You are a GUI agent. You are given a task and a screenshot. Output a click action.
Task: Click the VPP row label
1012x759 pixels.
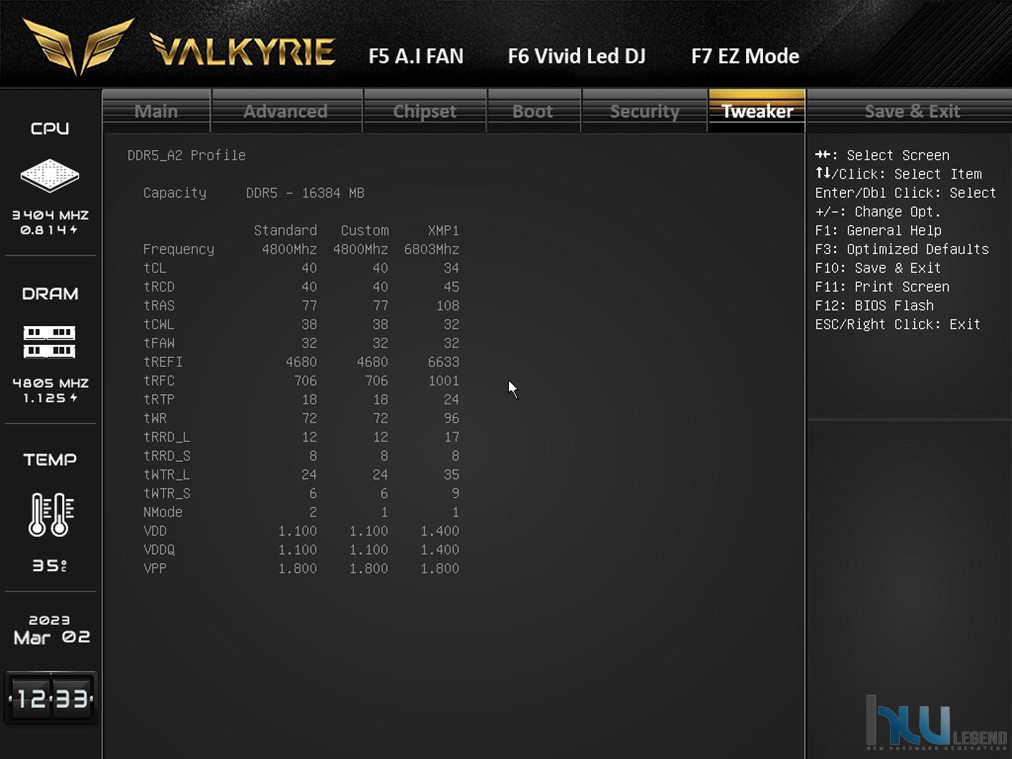[x=155, y=568]
